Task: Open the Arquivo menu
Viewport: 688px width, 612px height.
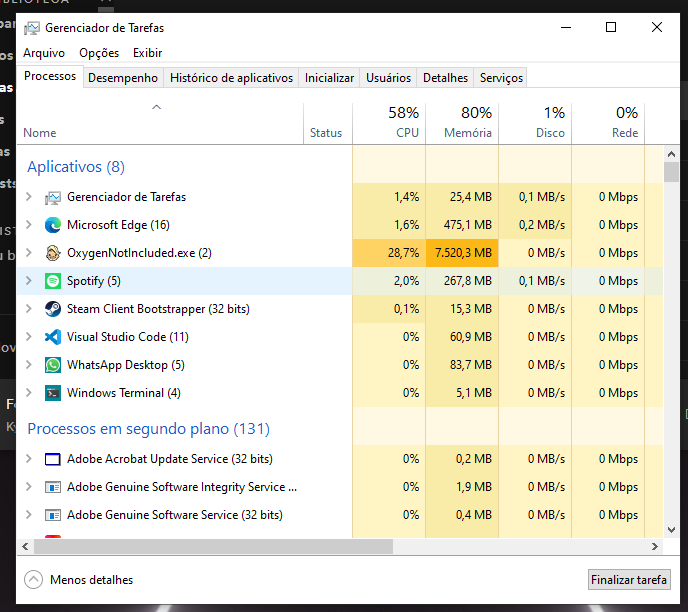Action: 44,53
